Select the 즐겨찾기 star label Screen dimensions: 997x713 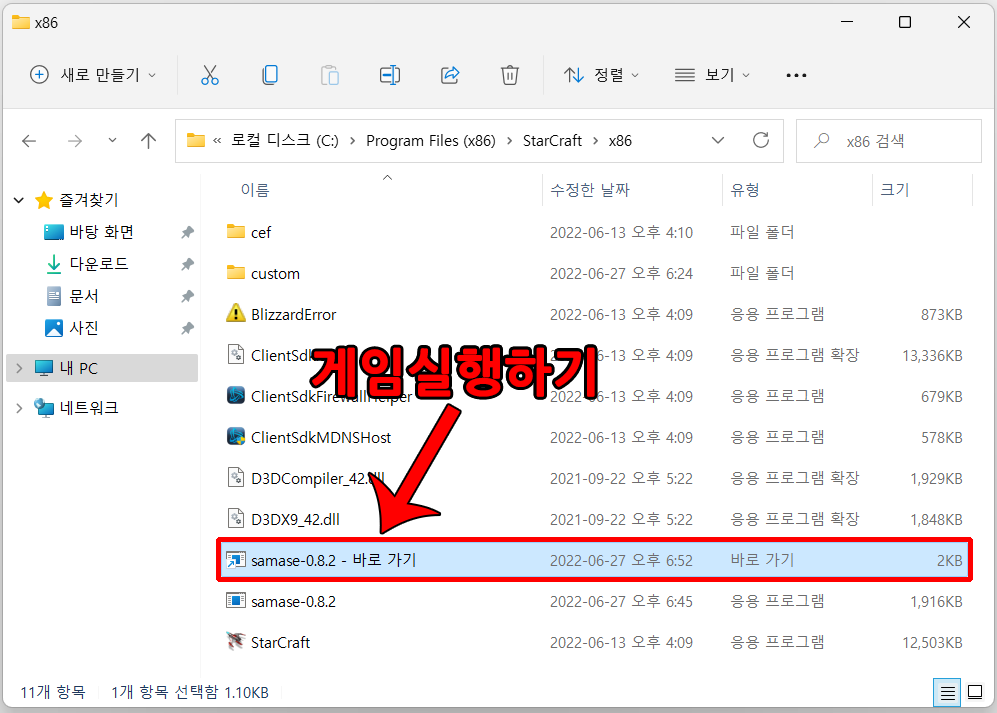(x=88, y=200)
